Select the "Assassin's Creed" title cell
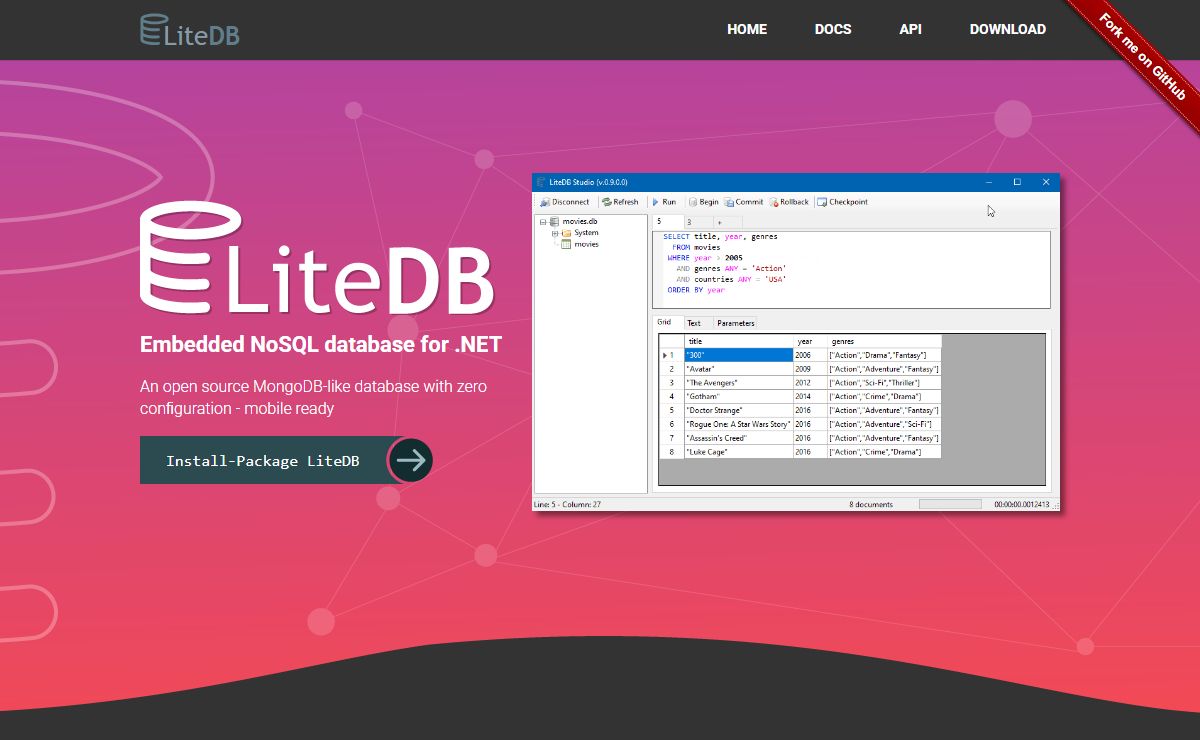Viewport: 1200px width, 740px height. (738, 438)
